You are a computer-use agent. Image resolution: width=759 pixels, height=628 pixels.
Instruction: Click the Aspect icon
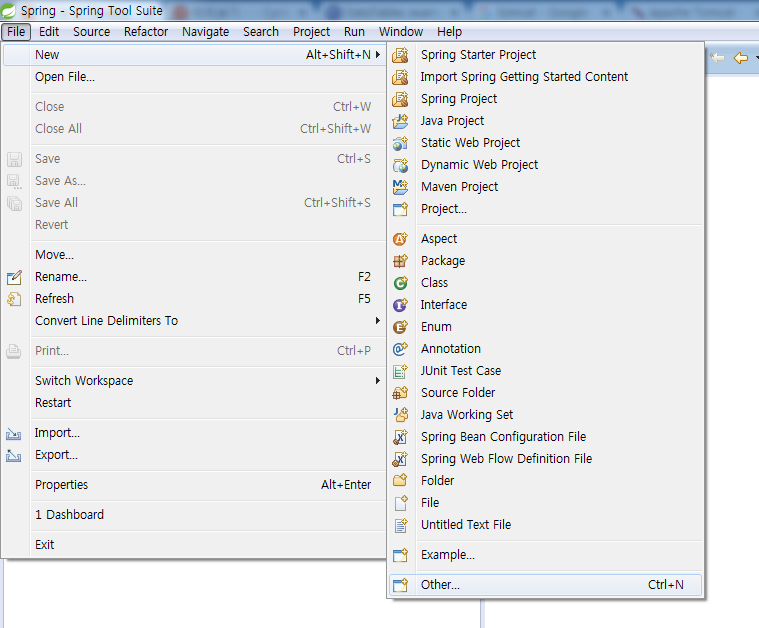400,239
